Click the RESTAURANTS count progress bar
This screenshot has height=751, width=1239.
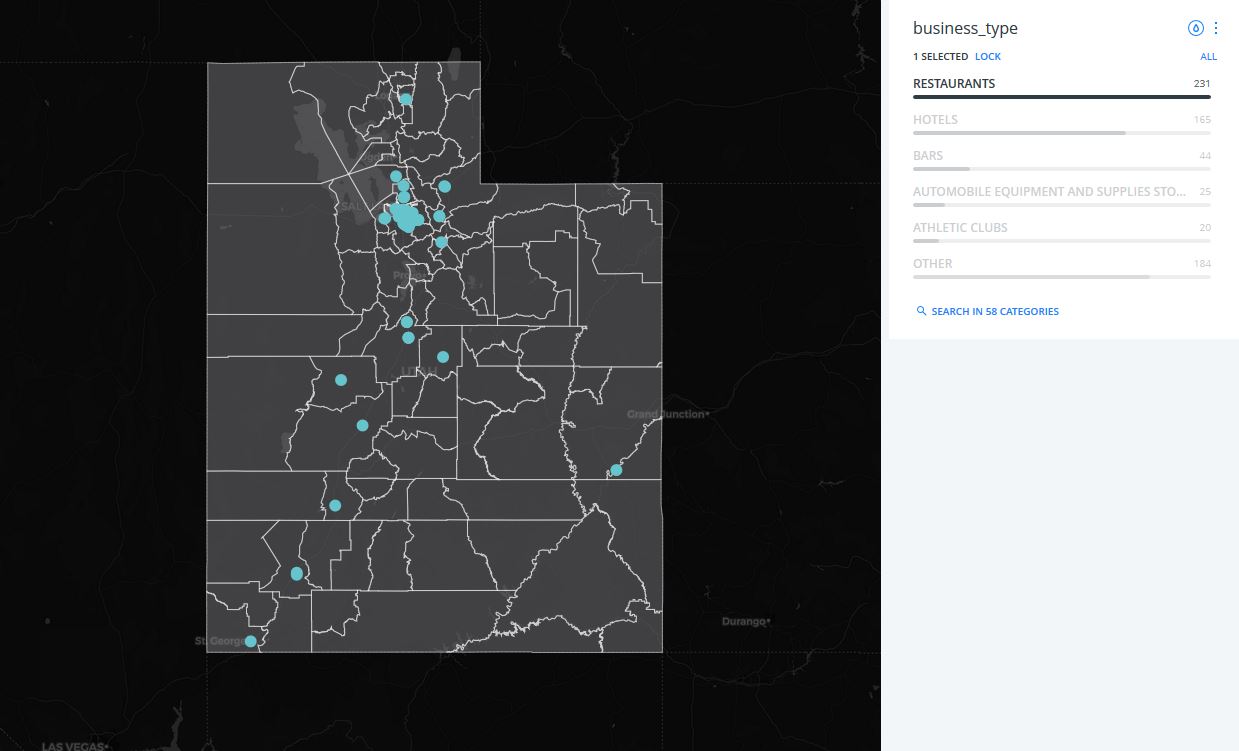pos(1061,96)
